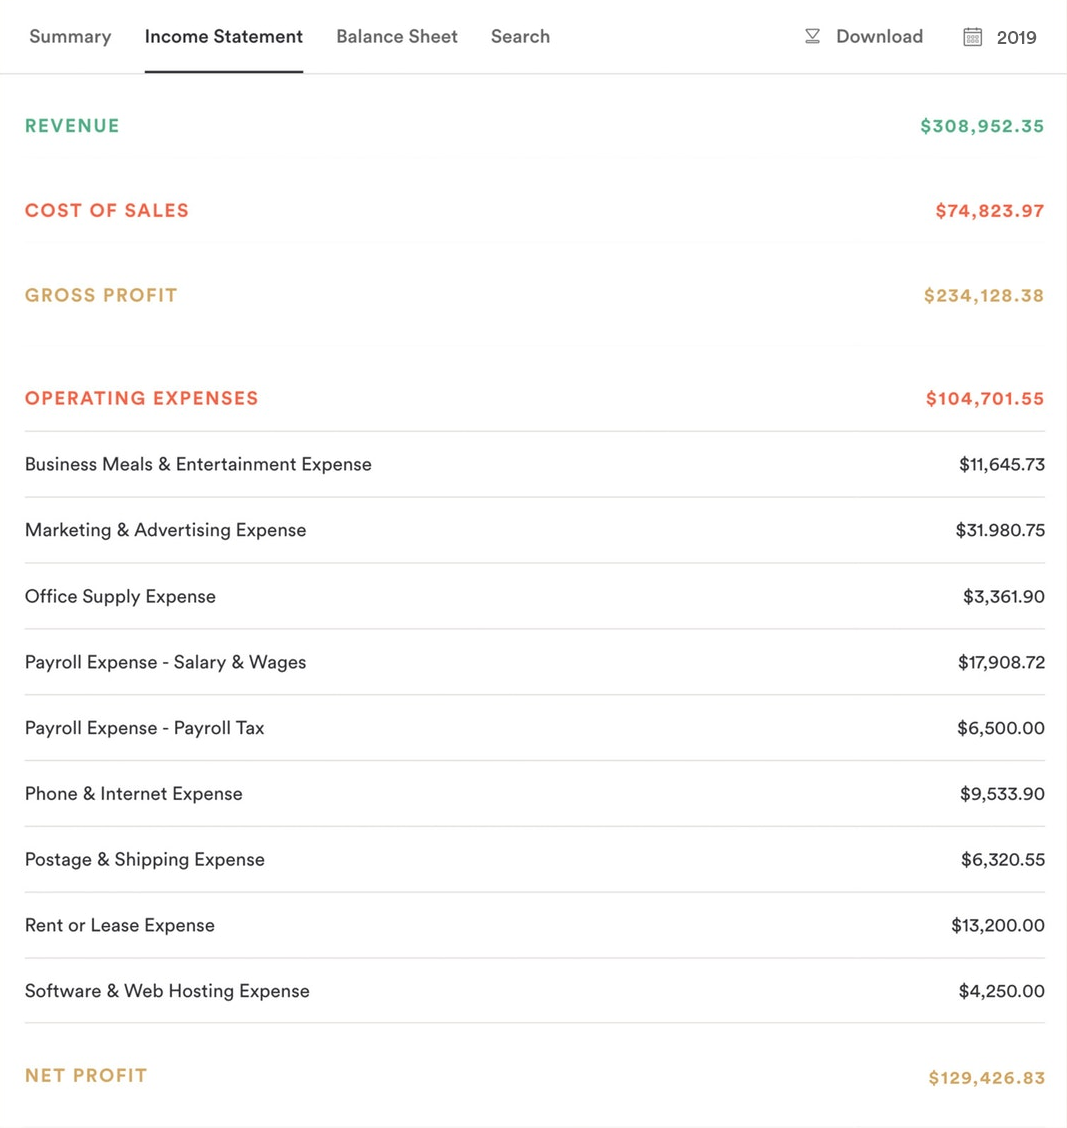Click the Office Supply Expense row
The image size is (1067, 1128).
click(120, 596)
